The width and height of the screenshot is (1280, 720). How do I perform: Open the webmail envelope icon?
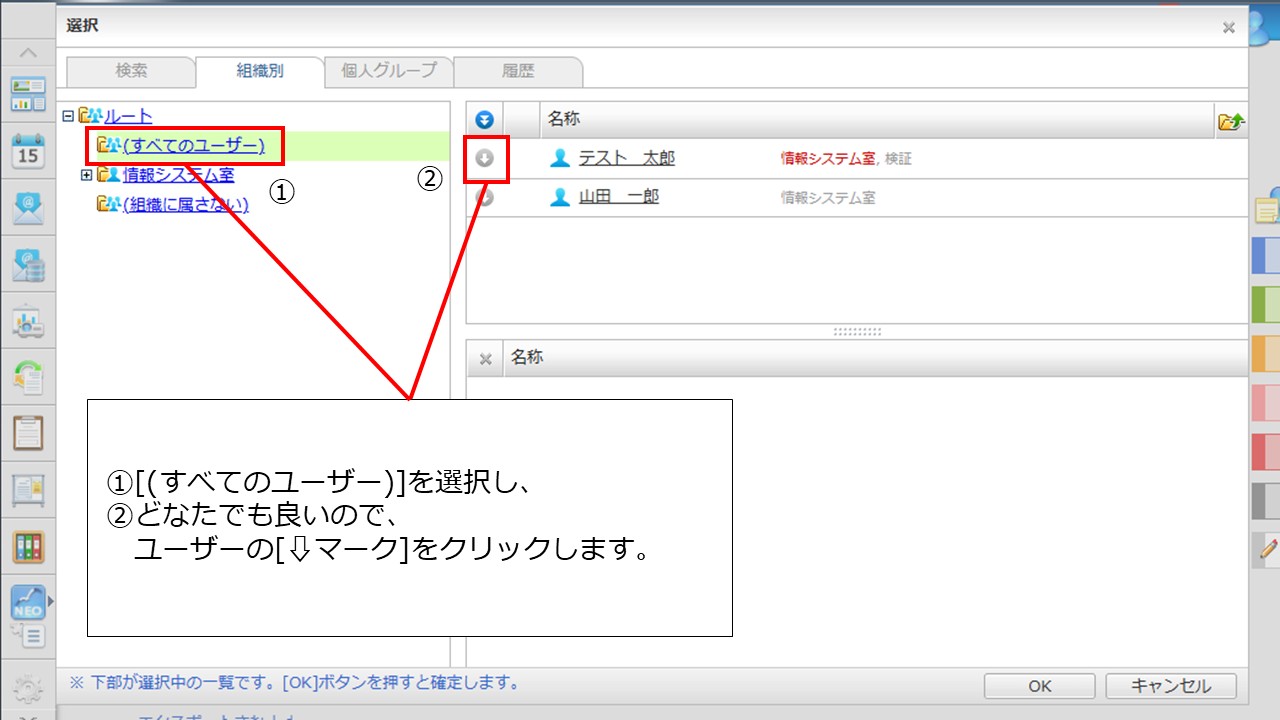point(28,208)
